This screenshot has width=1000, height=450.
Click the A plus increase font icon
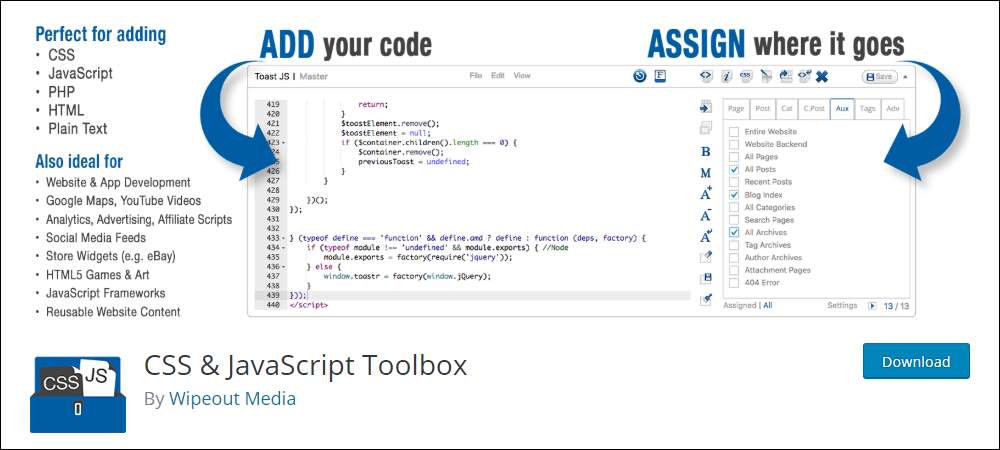705,194
